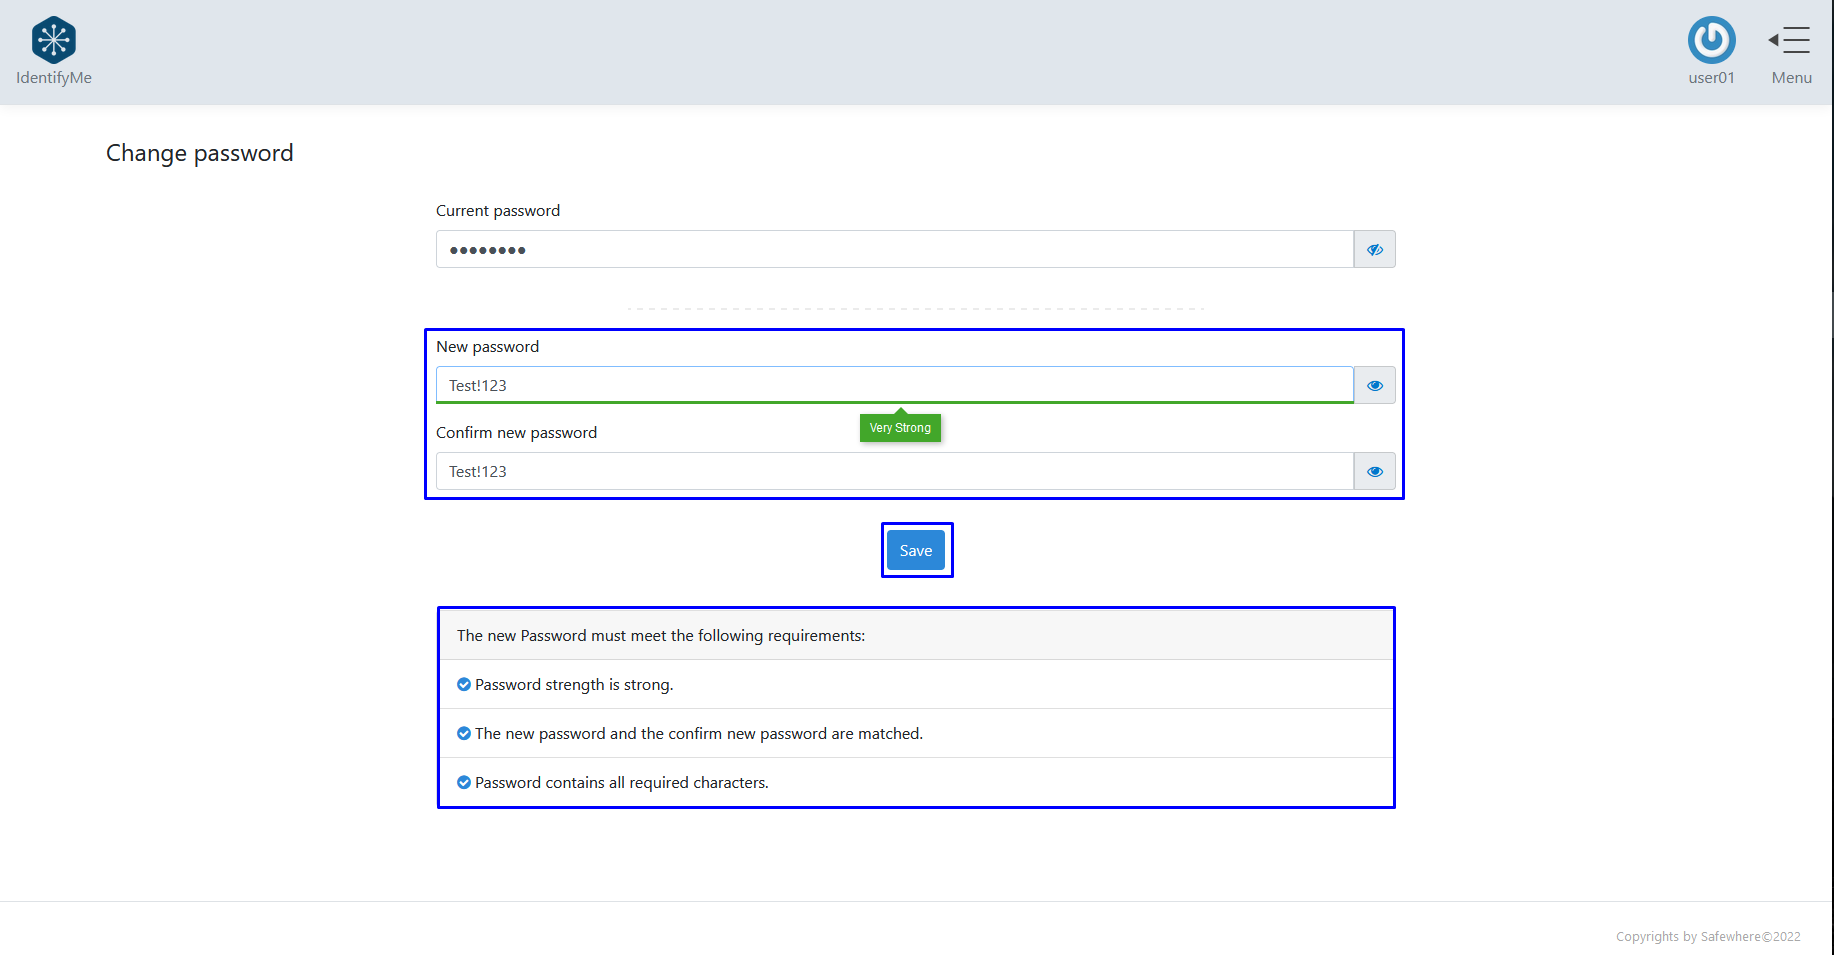Screen dimensions: 1834x955
Task: Click the Change password page heading
Action: point(200,153)
